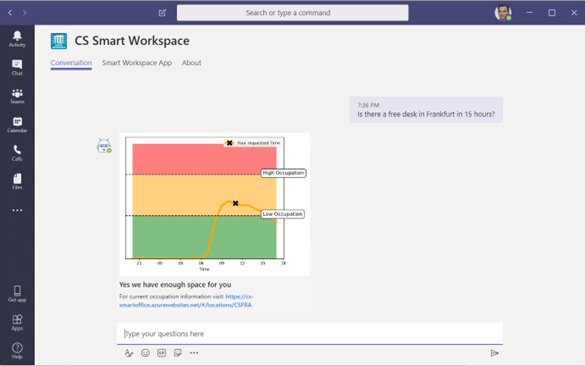This screenshot has height=366, width=585.
Task: Click the new chat compose icon
Action: (x=162, y=13)
